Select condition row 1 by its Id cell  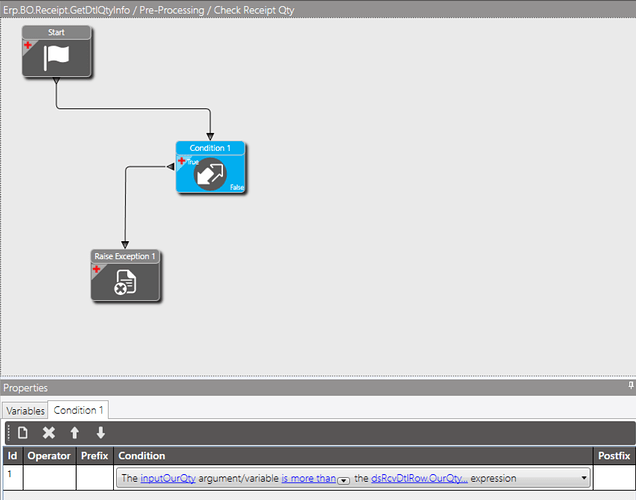pos(13,477)
